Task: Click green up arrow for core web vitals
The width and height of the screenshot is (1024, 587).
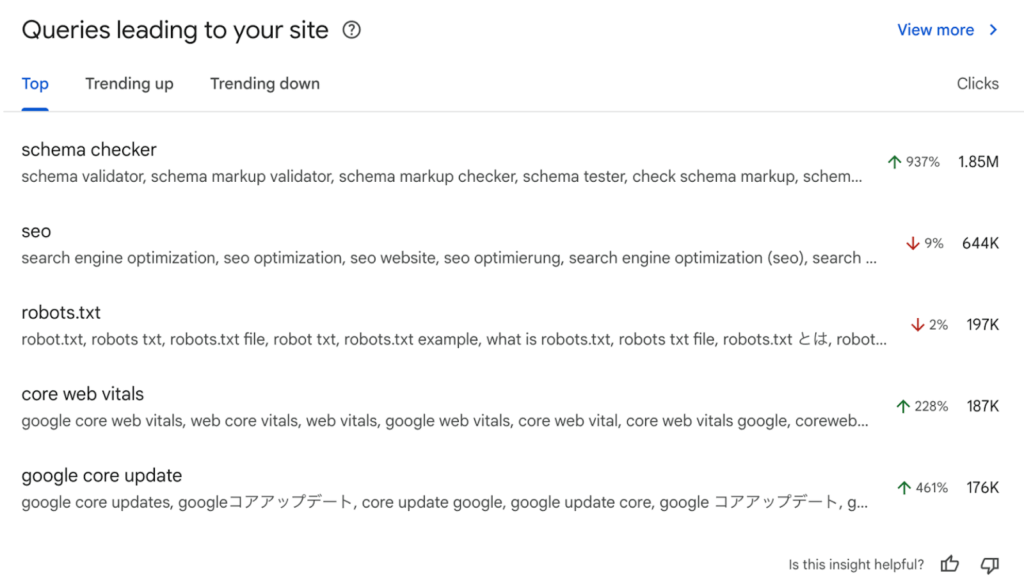Action: click(903, 406)
